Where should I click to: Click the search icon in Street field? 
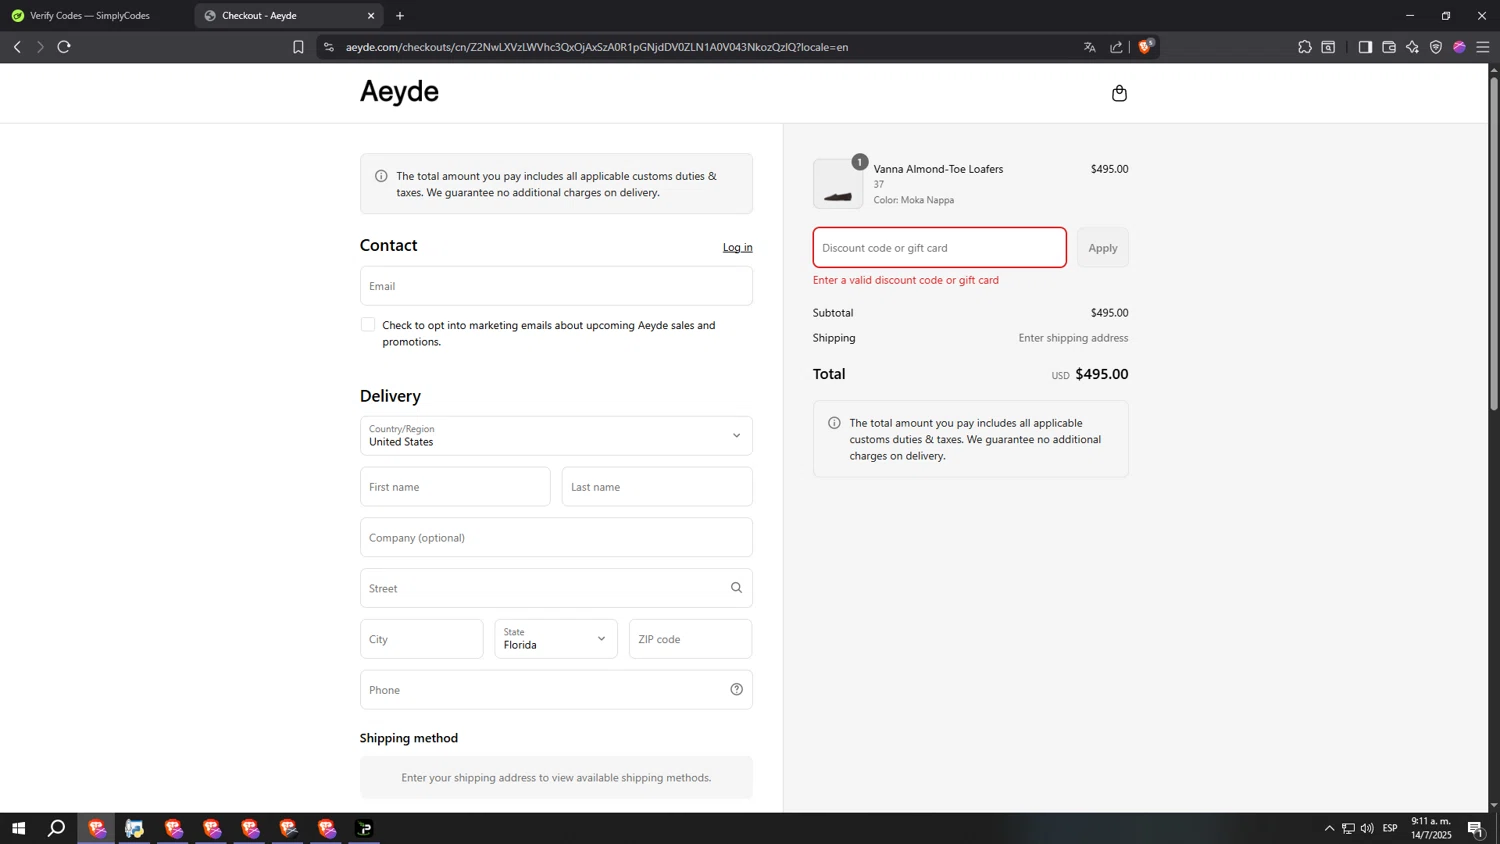[x=736, y=588]
